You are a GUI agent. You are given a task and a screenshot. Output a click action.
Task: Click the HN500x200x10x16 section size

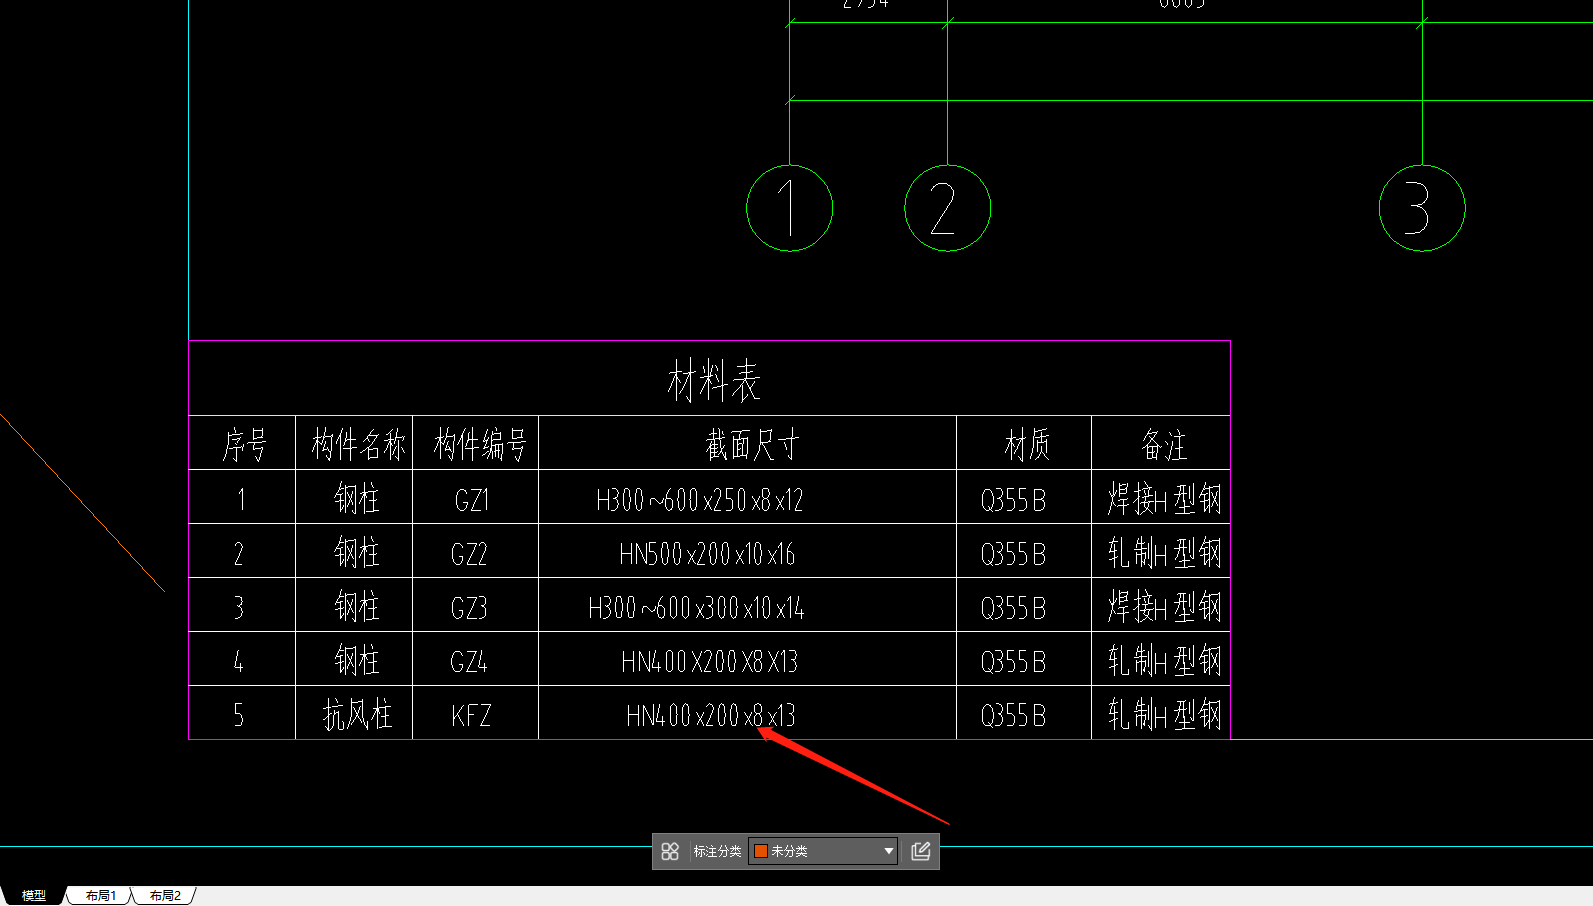tap(707, 553)
